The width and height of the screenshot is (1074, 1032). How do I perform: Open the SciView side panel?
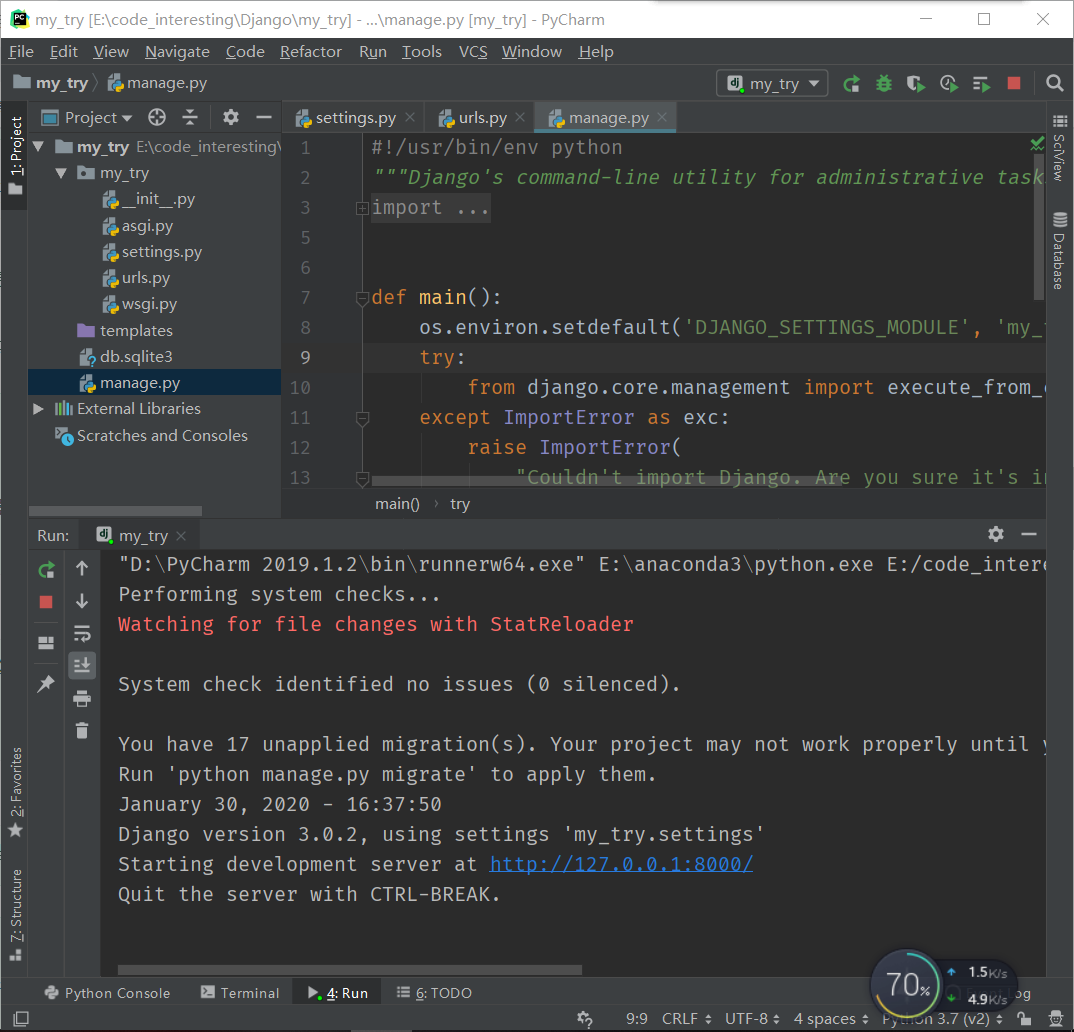pyautogui.click(x=1060, y=148)
